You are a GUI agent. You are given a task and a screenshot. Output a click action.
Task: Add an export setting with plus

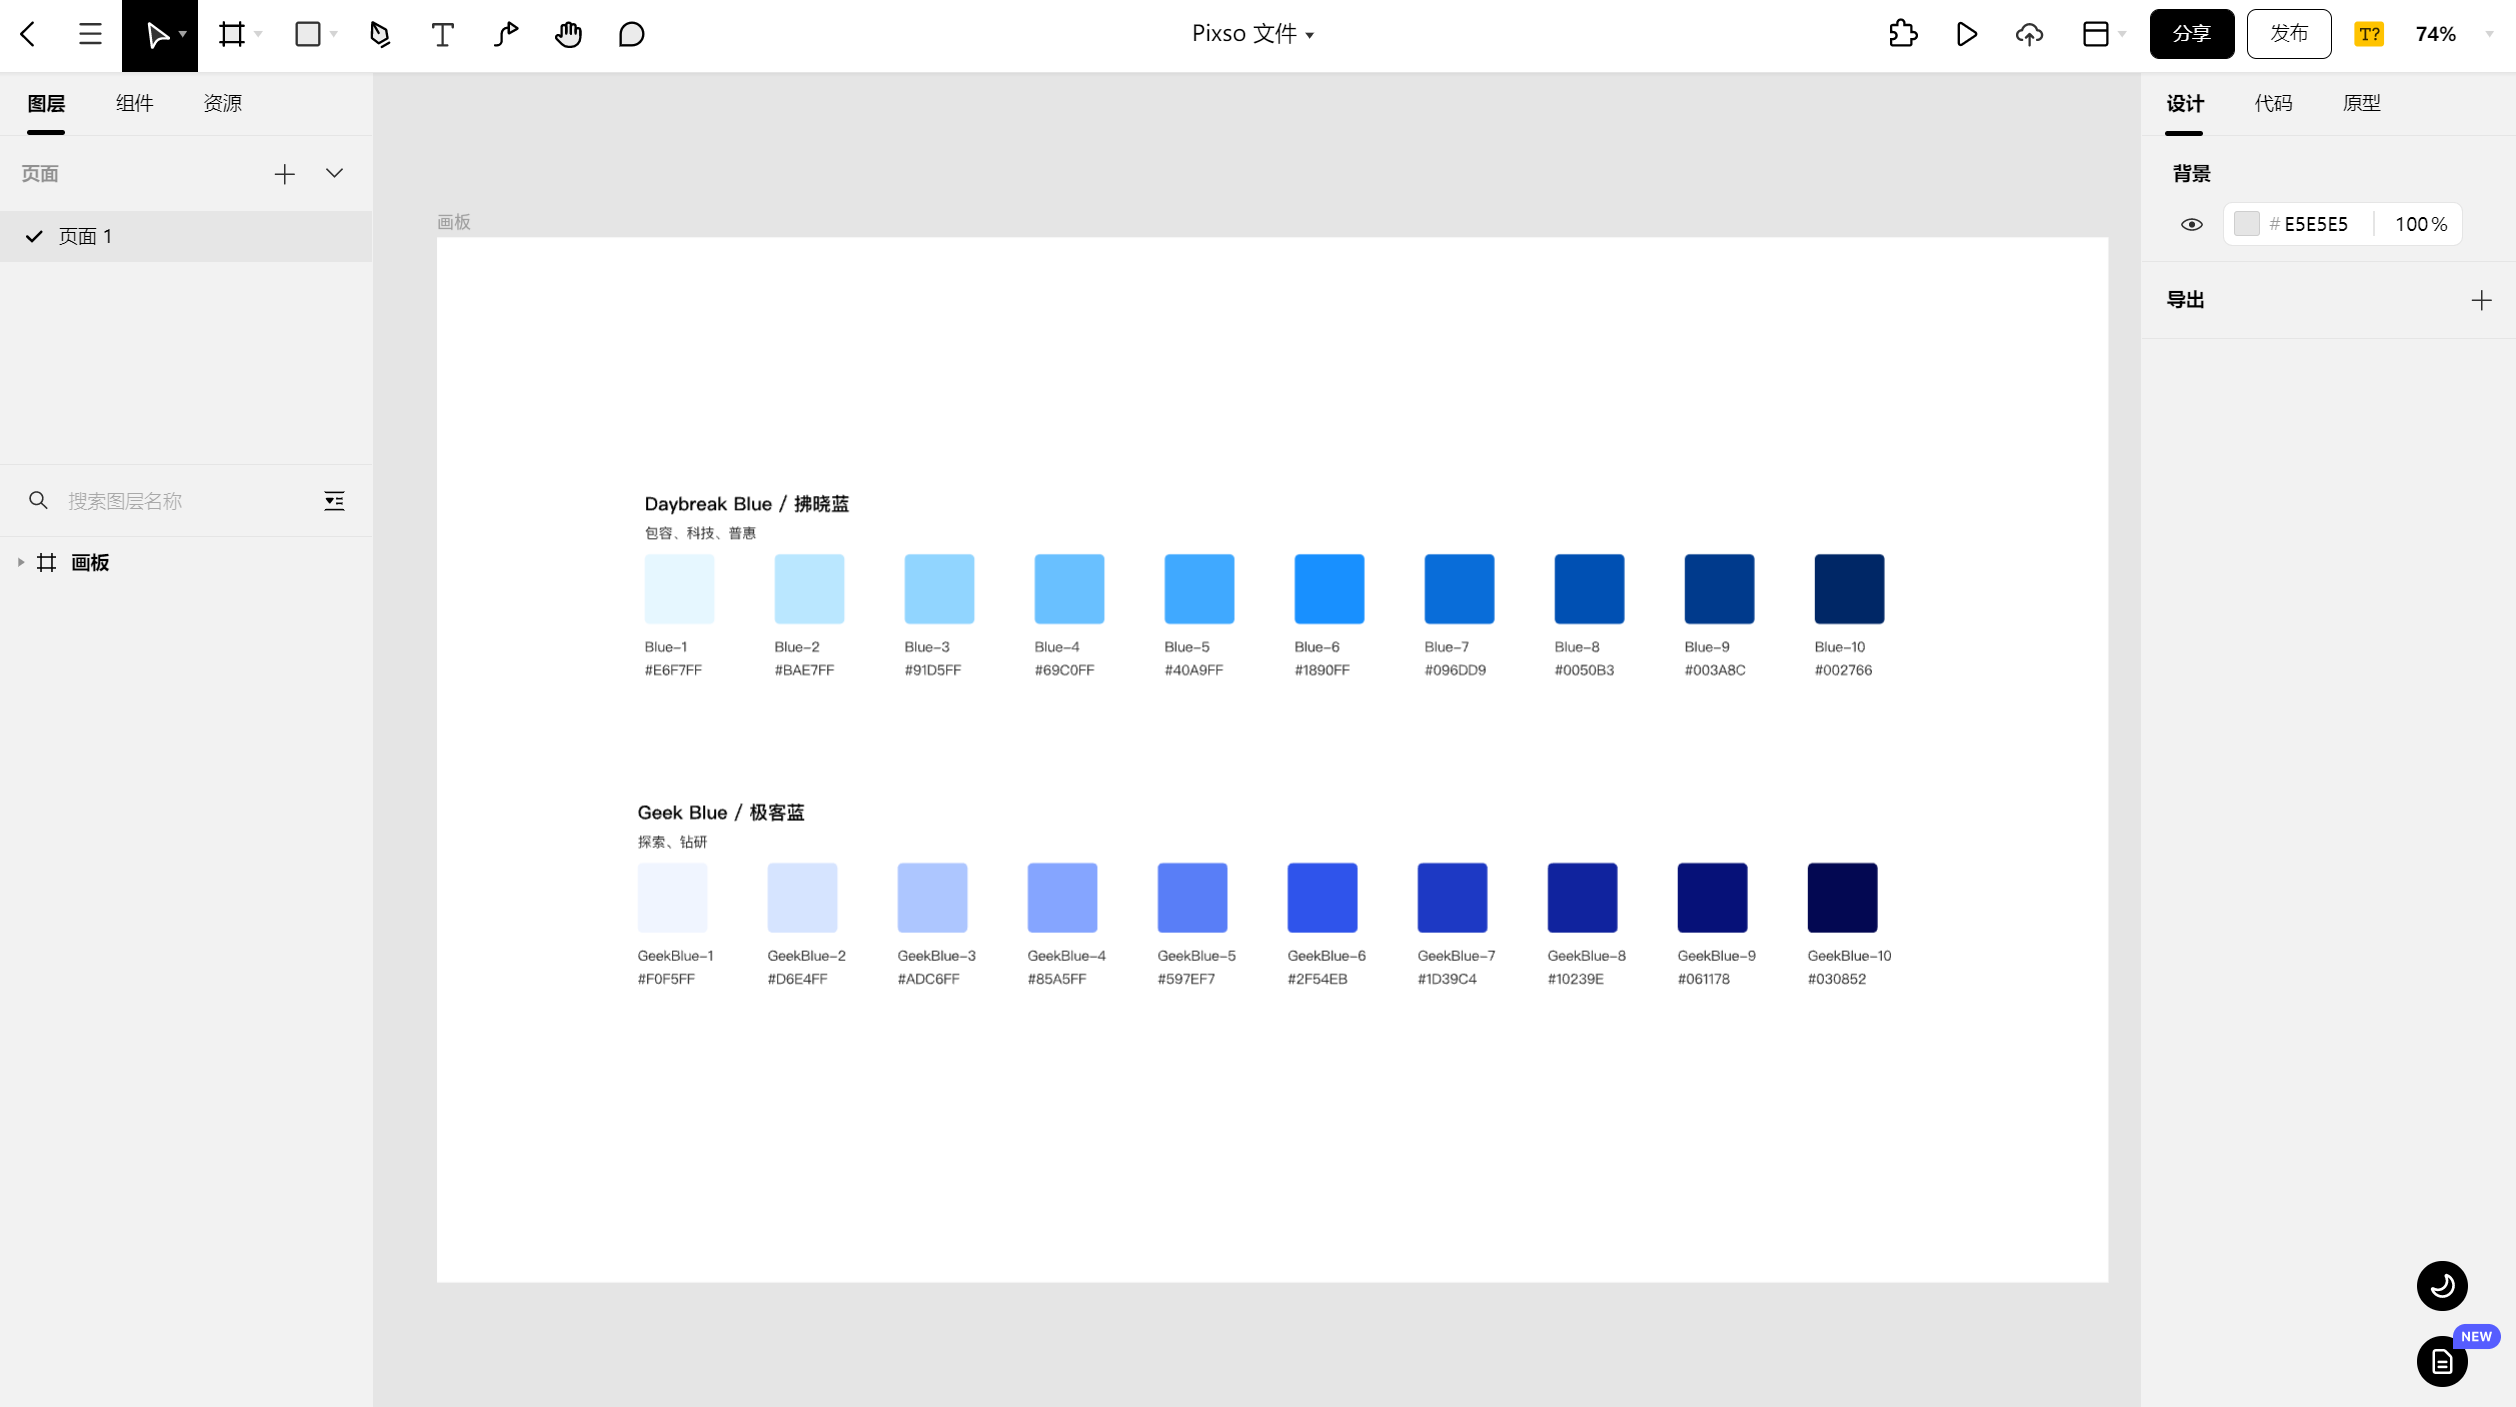(2481, 300)
